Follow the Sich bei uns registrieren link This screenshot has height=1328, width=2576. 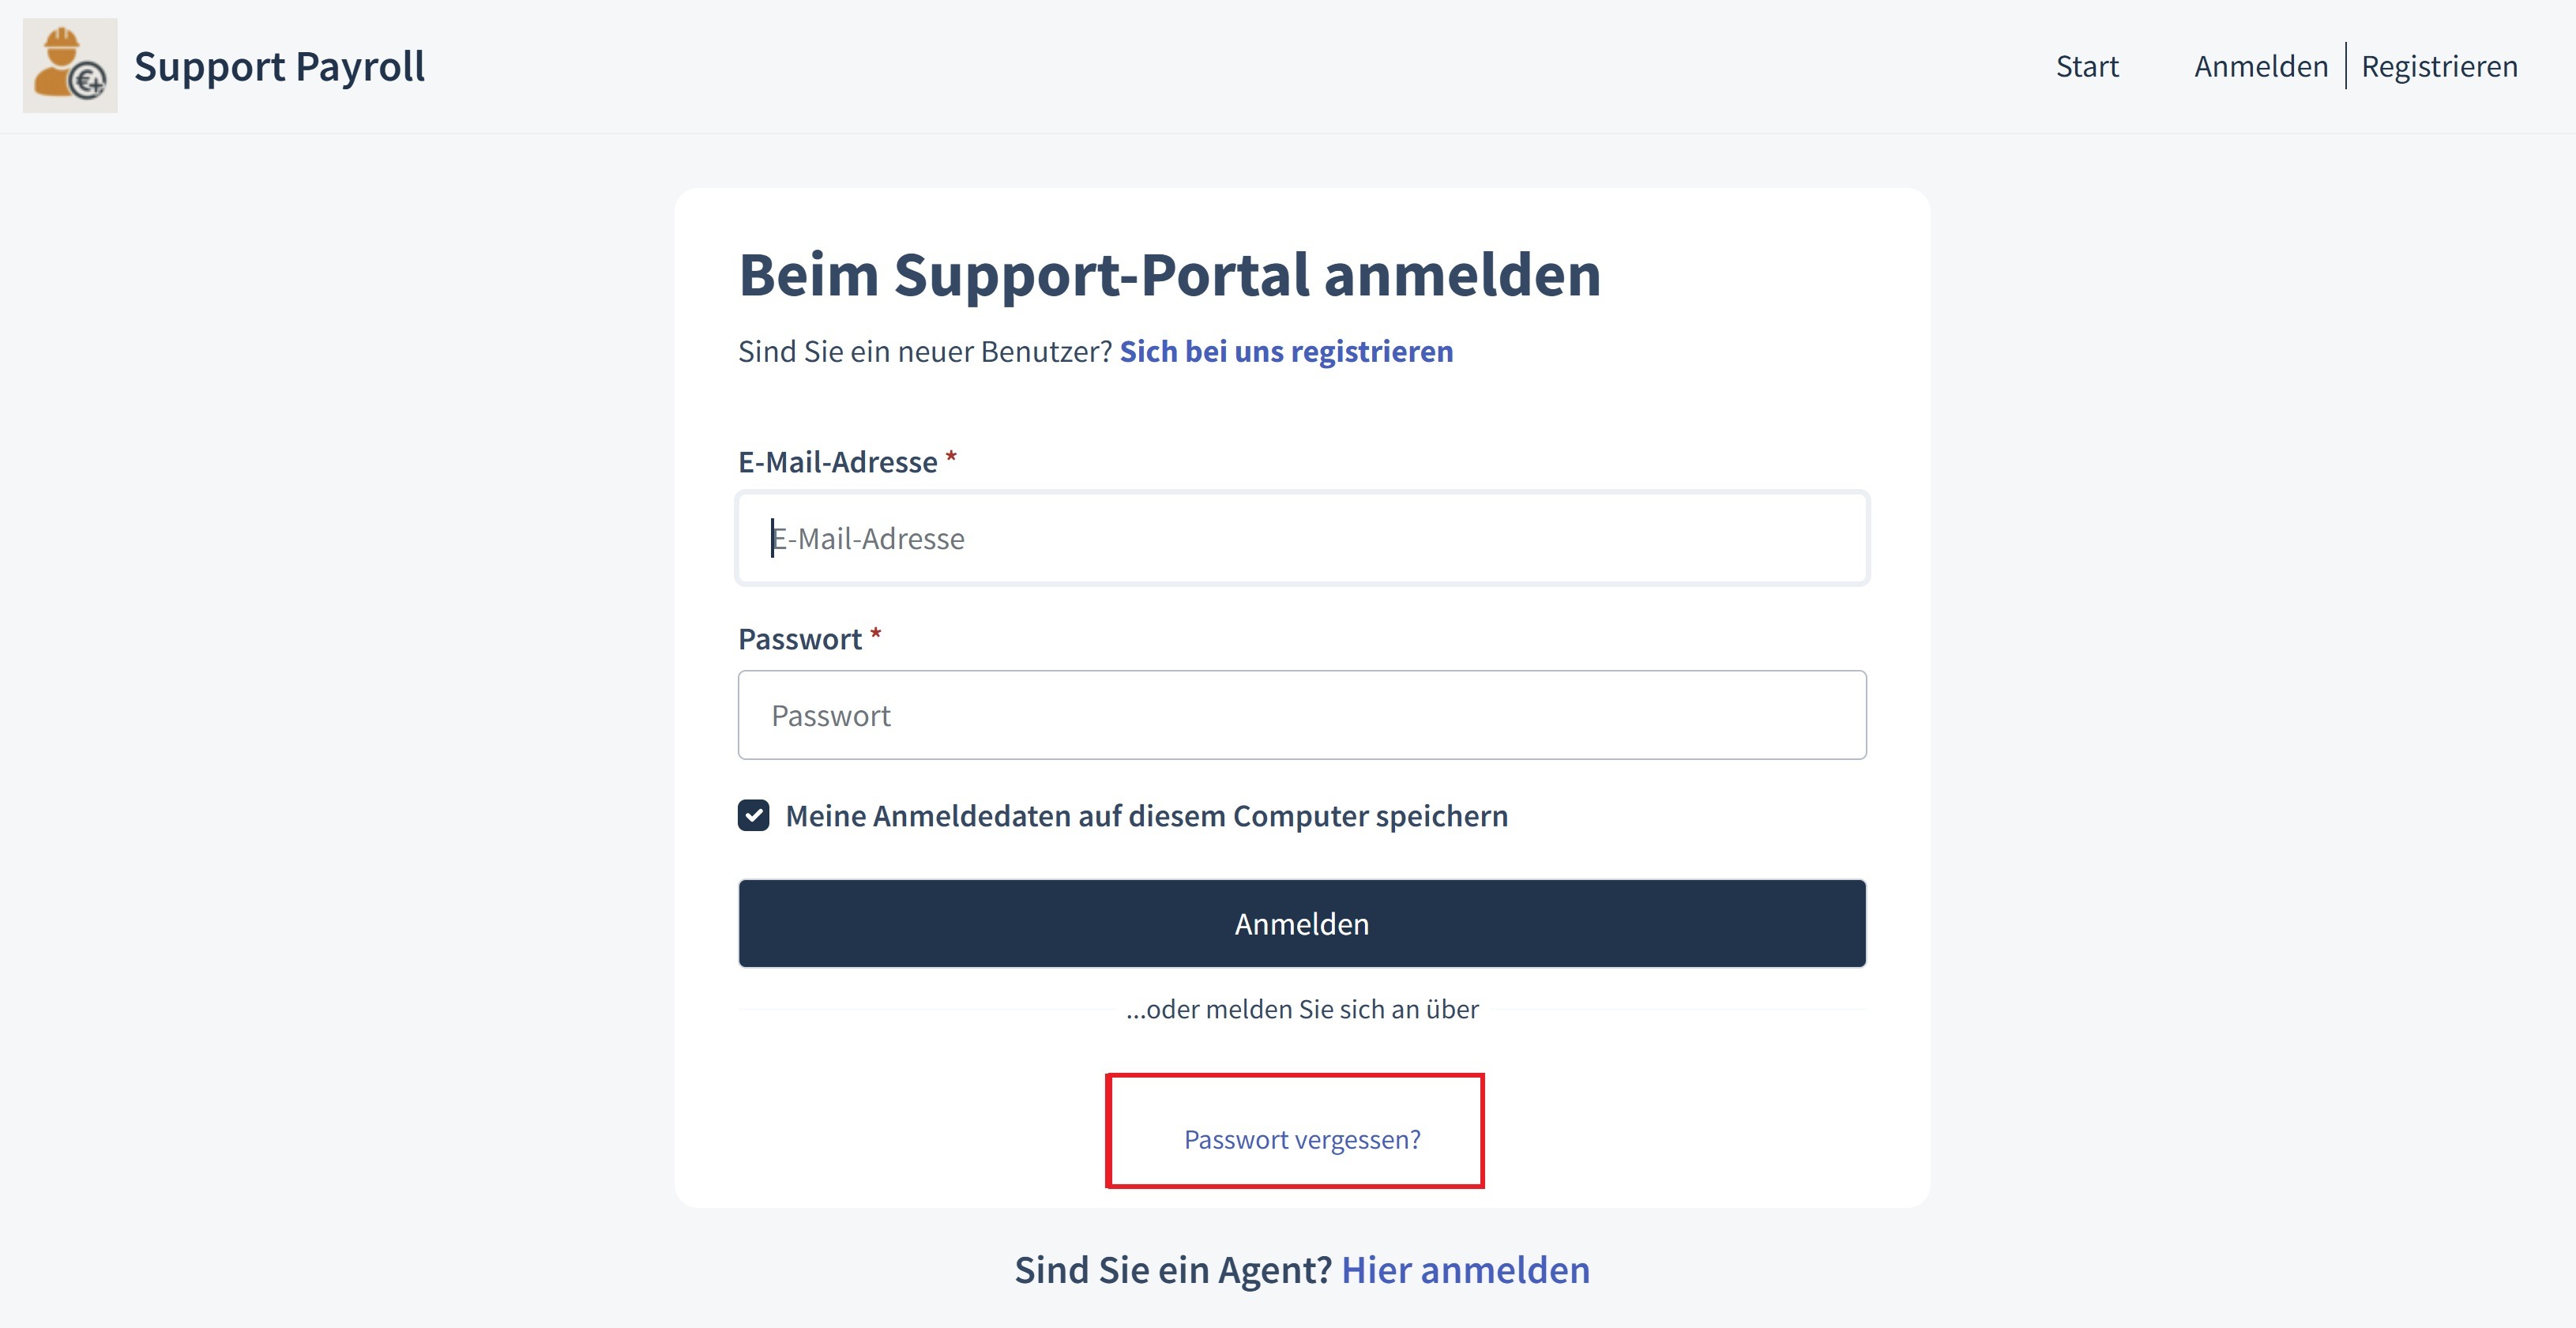click(x=1285, y=352)
